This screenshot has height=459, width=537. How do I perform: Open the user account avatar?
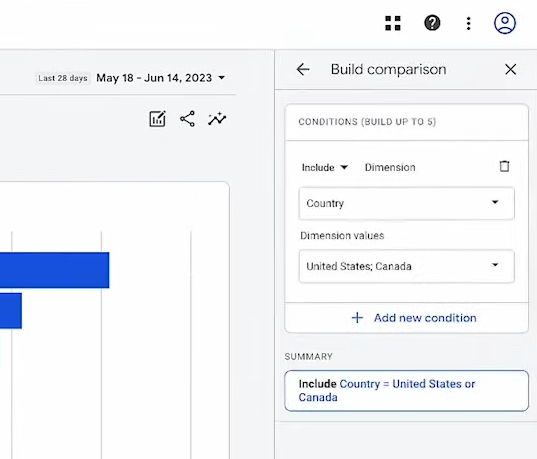click(505, 23)
